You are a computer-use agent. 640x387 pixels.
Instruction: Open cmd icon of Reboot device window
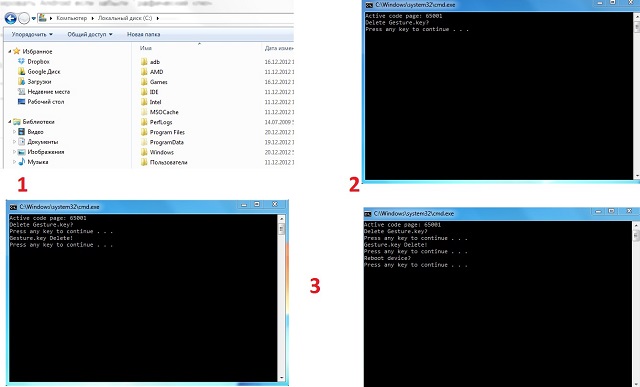click(367, 214)
